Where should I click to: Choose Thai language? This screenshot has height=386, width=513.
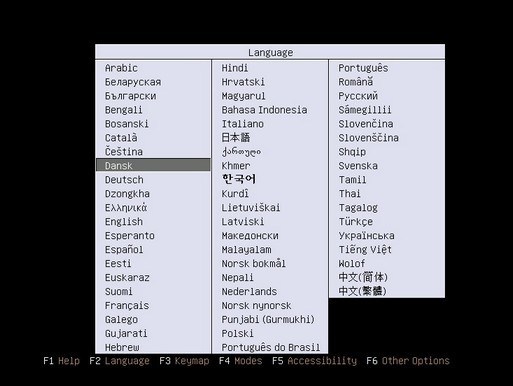click(x=349, y=194)
